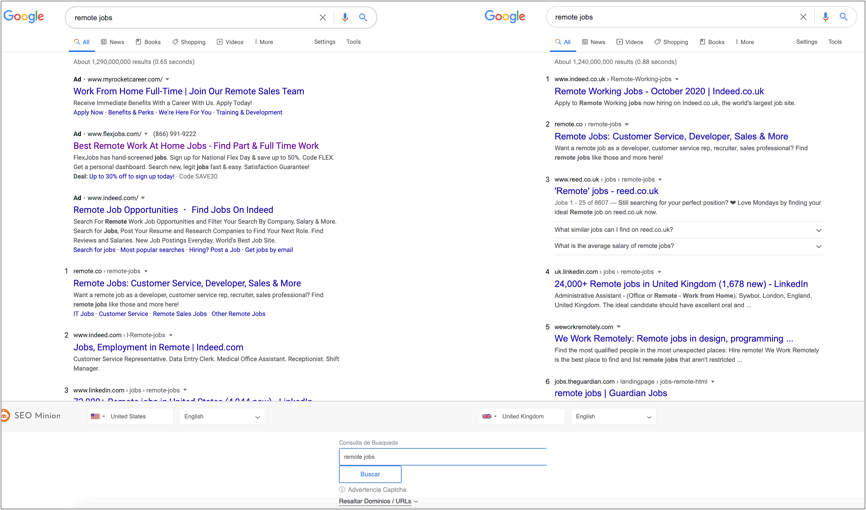Open the Tools menu in left results
Viewport: 866px width, 510px height.
[x=353, y=42]
